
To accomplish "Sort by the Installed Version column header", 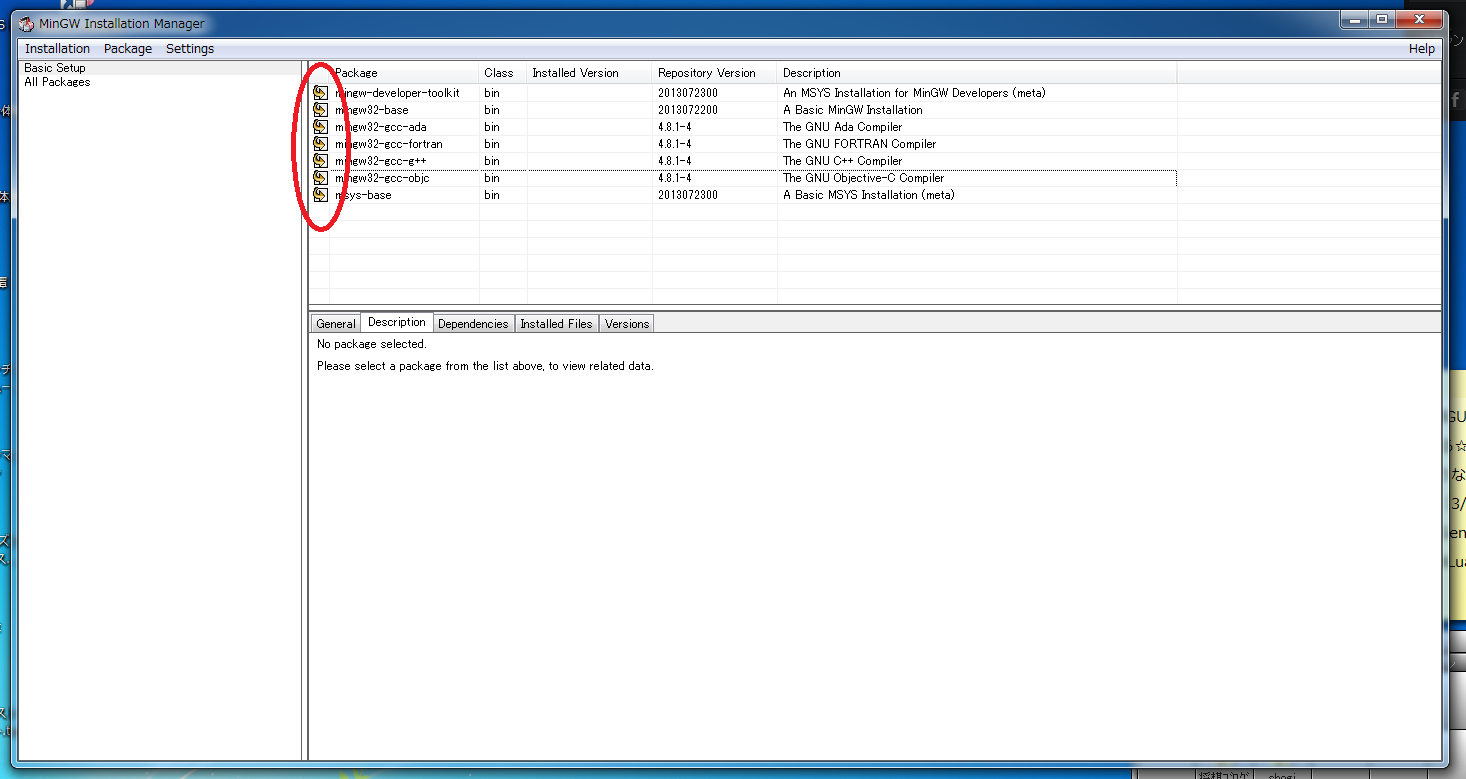I will 590,73.
